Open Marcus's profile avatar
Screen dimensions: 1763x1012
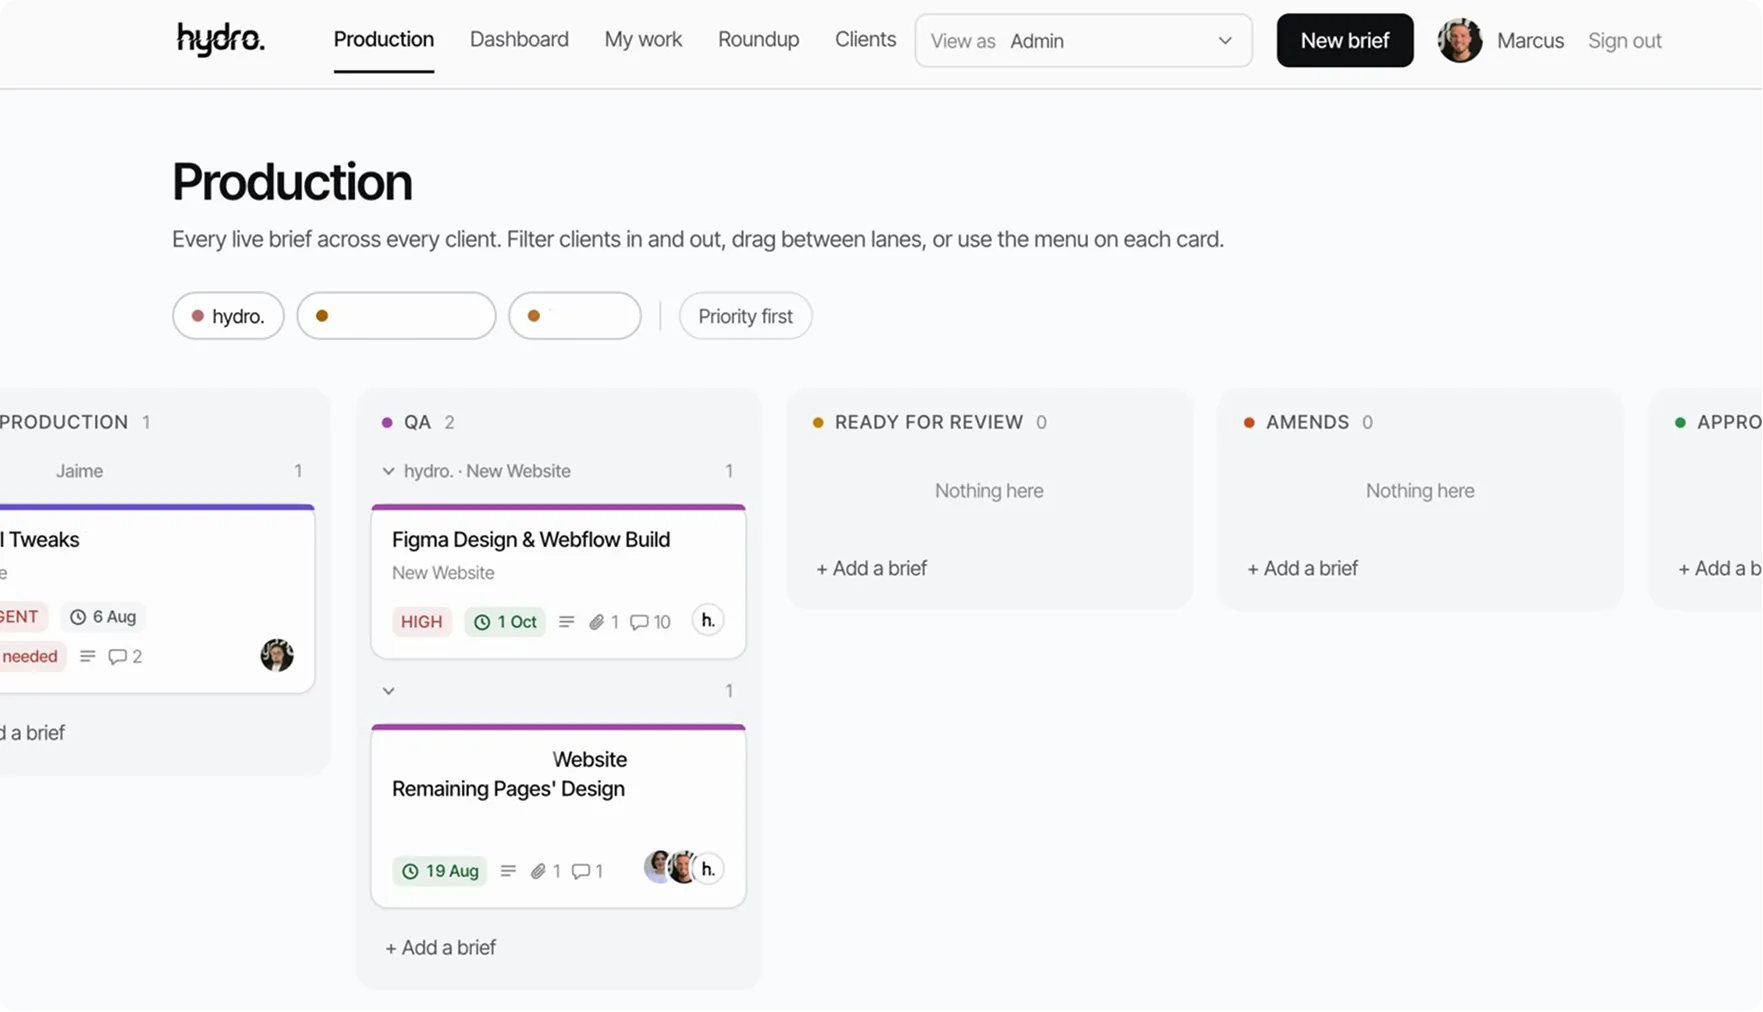tap(1459, 41)
